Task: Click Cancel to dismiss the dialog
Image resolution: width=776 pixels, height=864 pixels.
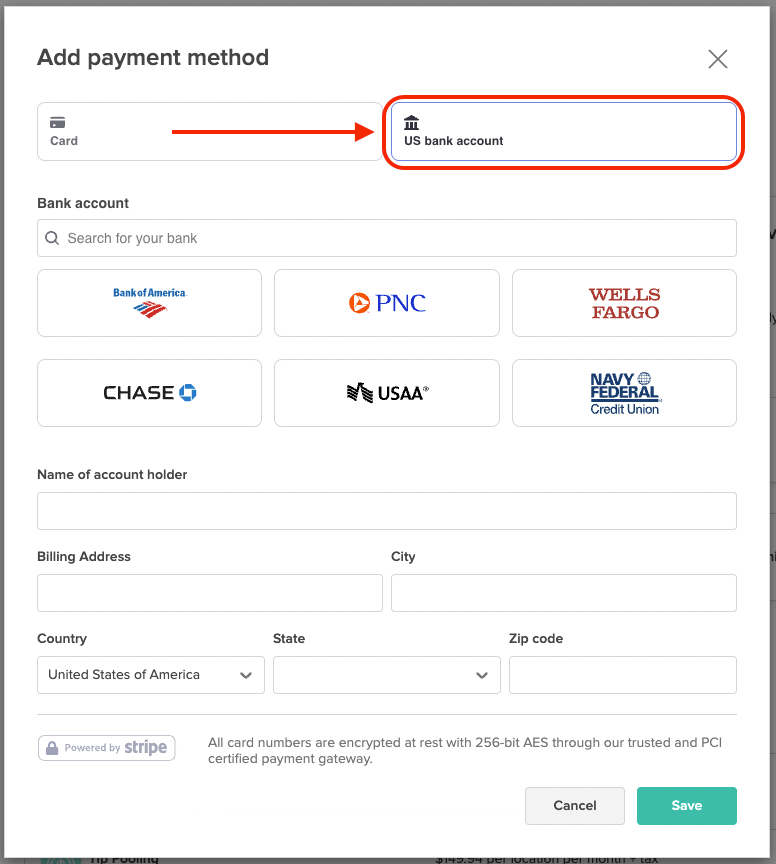Action: click(574, 806)
